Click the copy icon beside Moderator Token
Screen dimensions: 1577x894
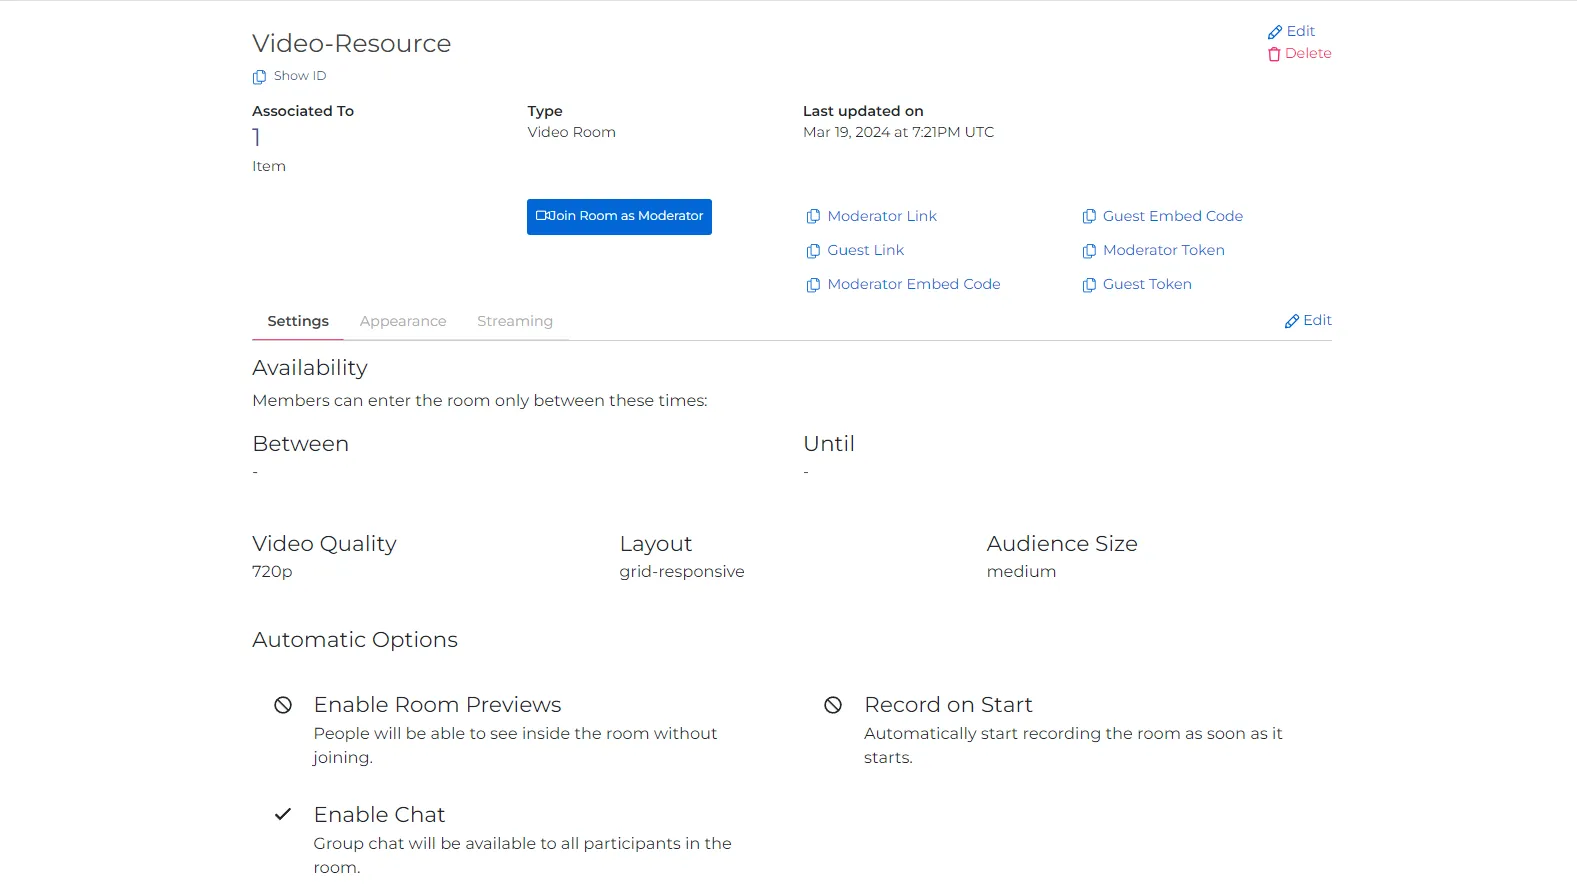(1089, 250)
